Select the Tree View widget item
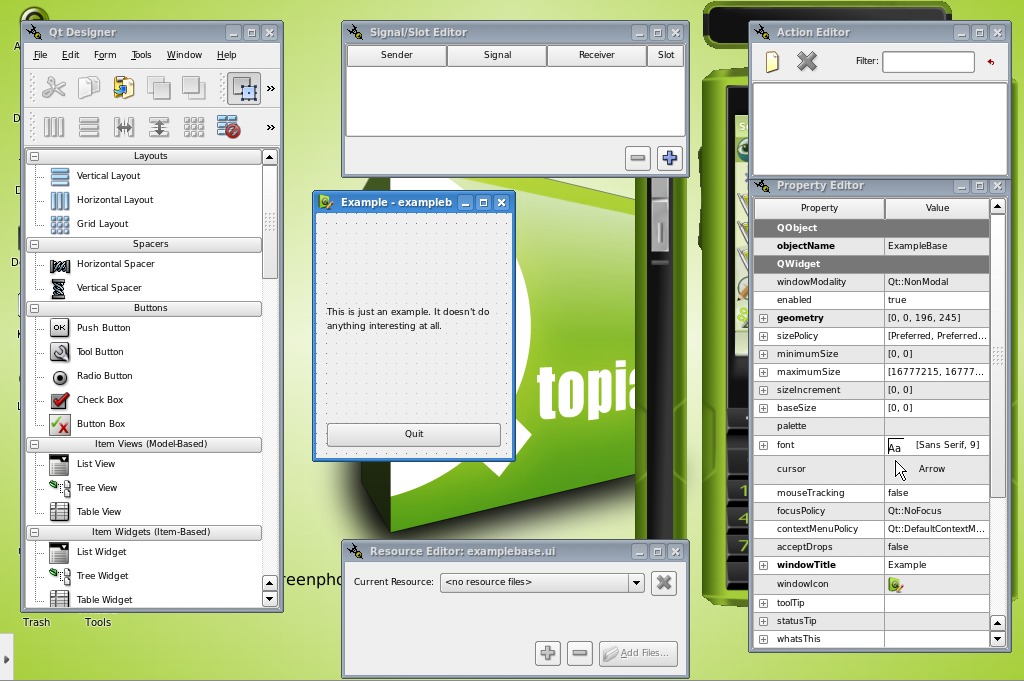 click(x=96, y=488)
